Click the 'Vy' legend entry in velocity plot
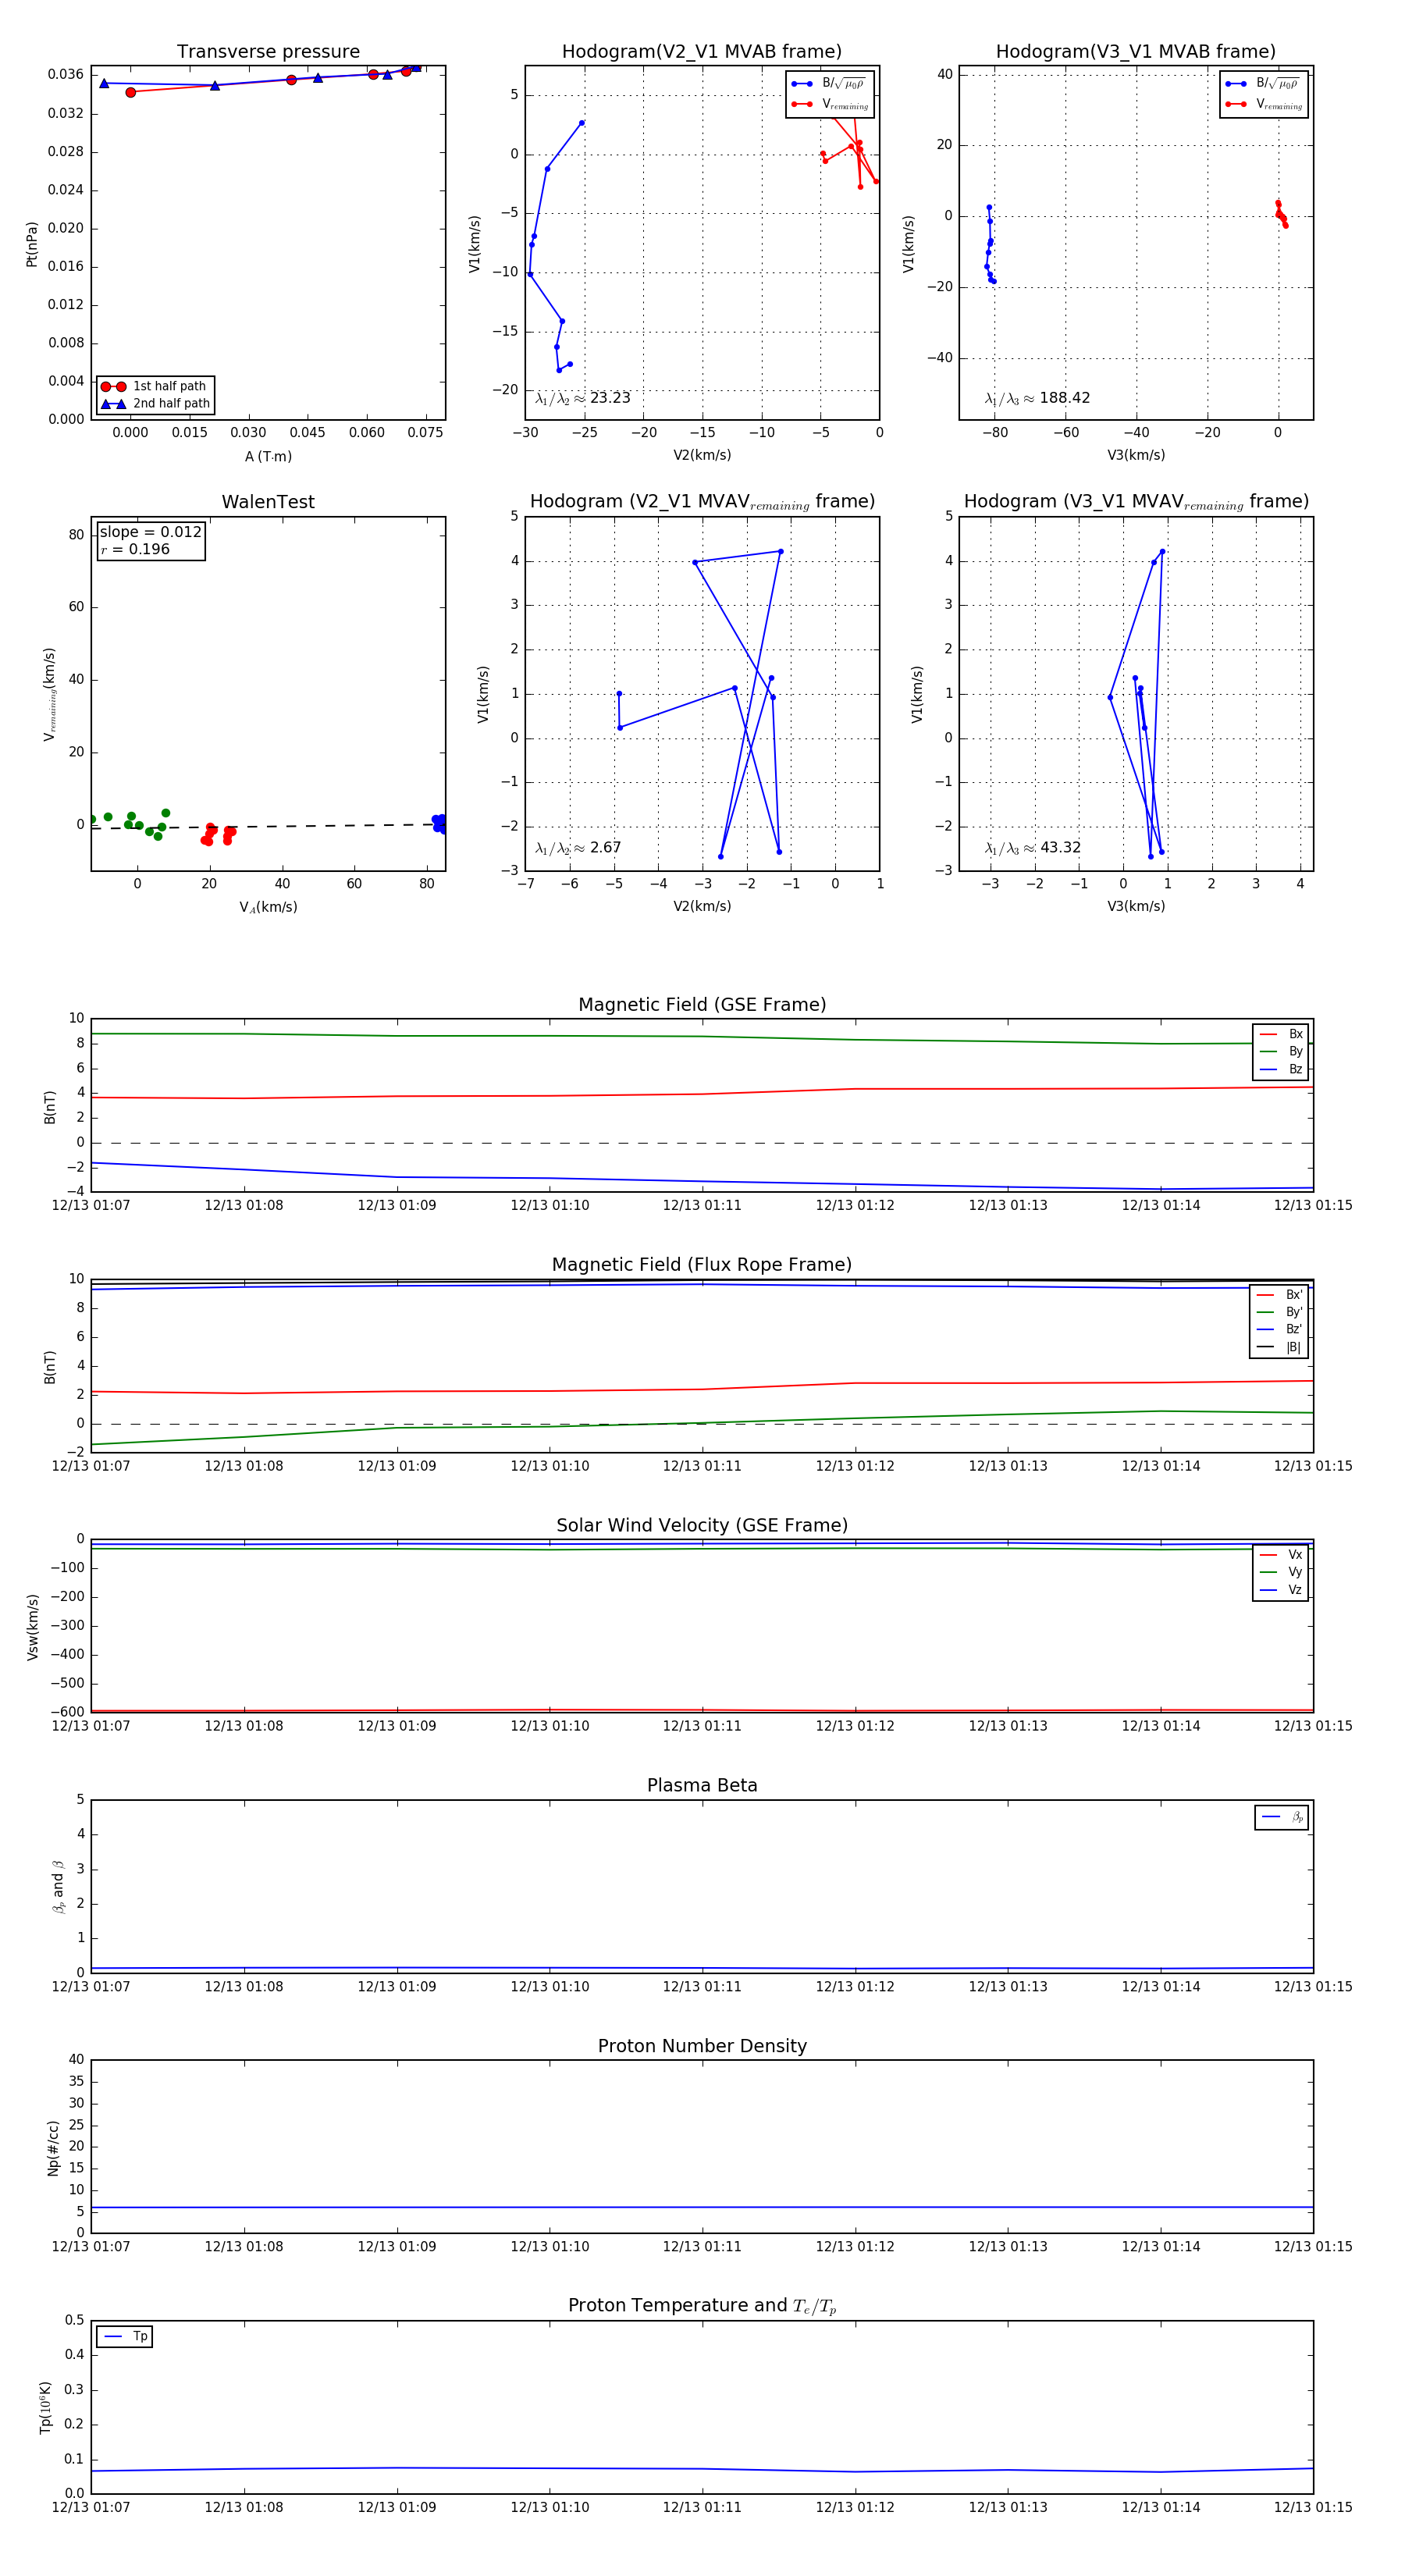This screenshot has height=2576, width=1405. [1281, 1573]
